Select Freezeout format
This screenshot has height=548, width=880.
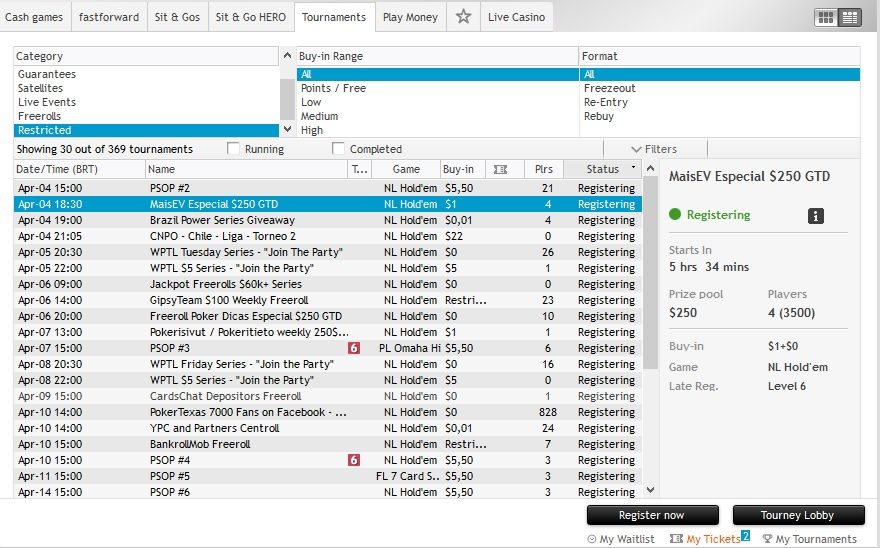coord(719,88)
